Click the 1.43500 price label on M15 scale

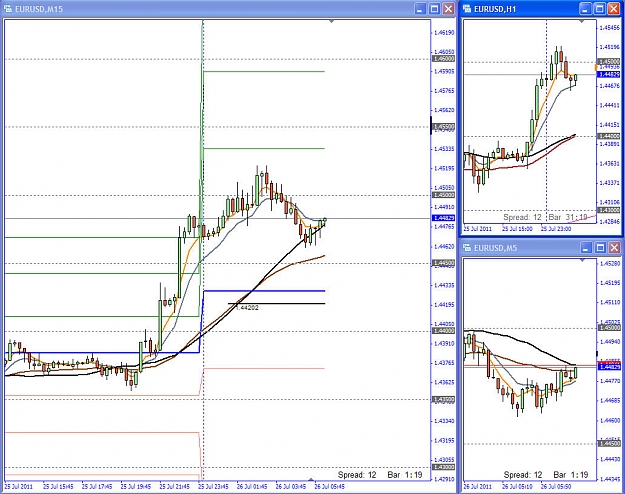pyautogui.click(x=444, y=399)
